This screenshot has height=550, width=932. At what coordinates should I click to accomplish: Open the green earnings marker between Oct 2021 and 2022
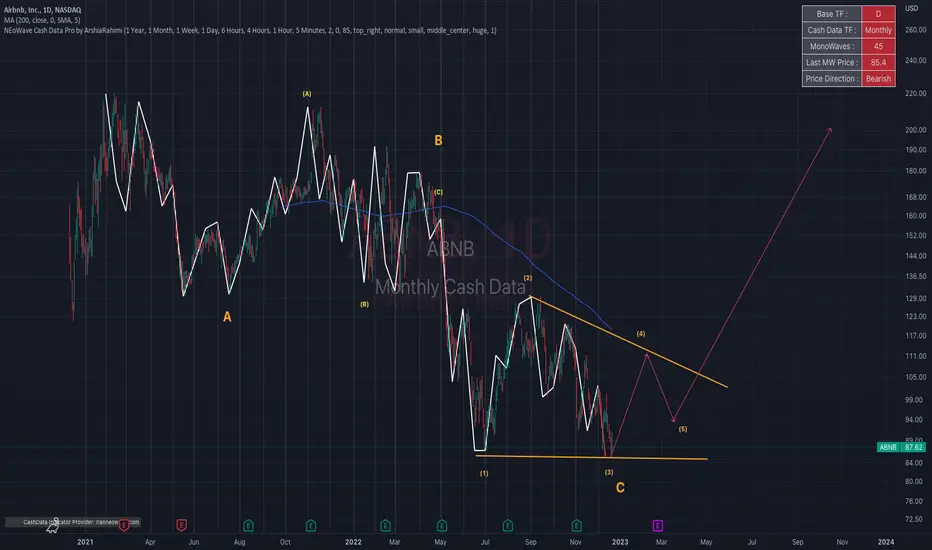coord(311,525)
